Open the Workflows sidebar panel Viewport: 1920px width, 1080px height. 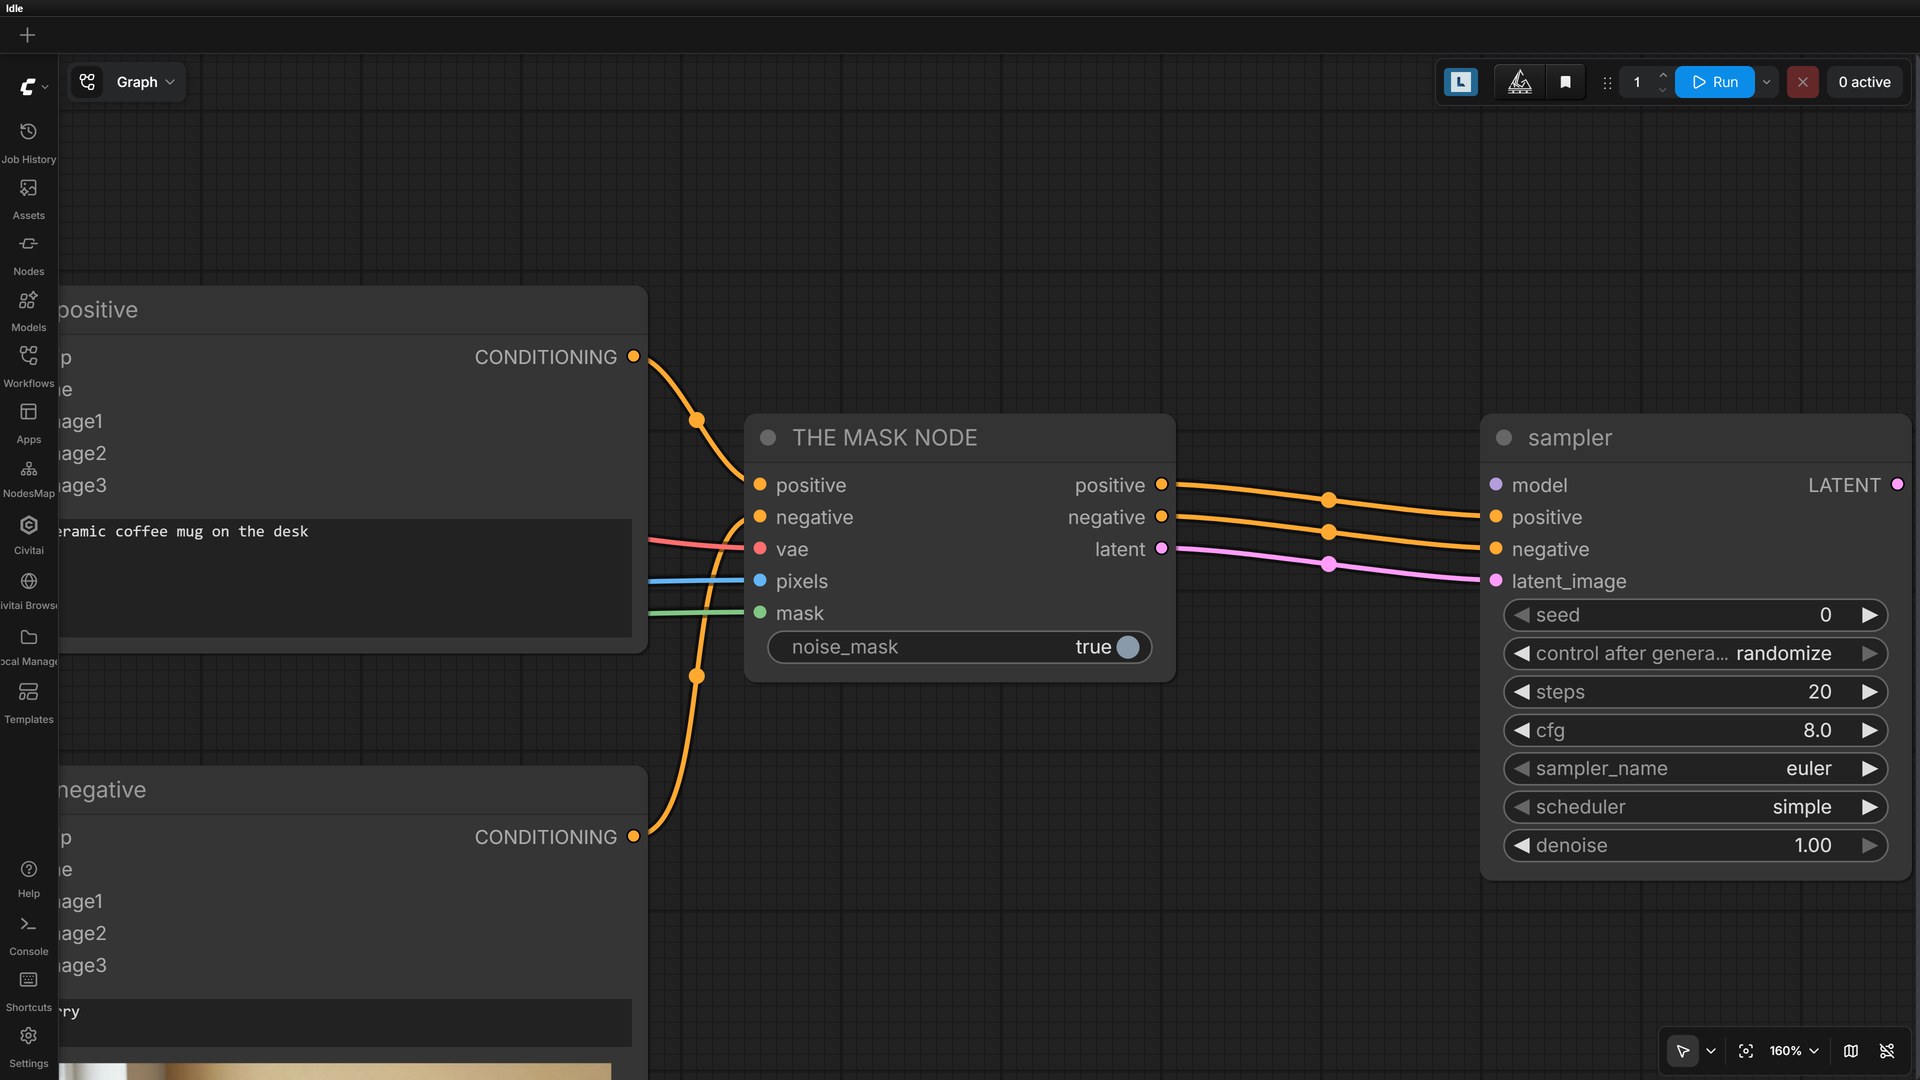point(28,367)
